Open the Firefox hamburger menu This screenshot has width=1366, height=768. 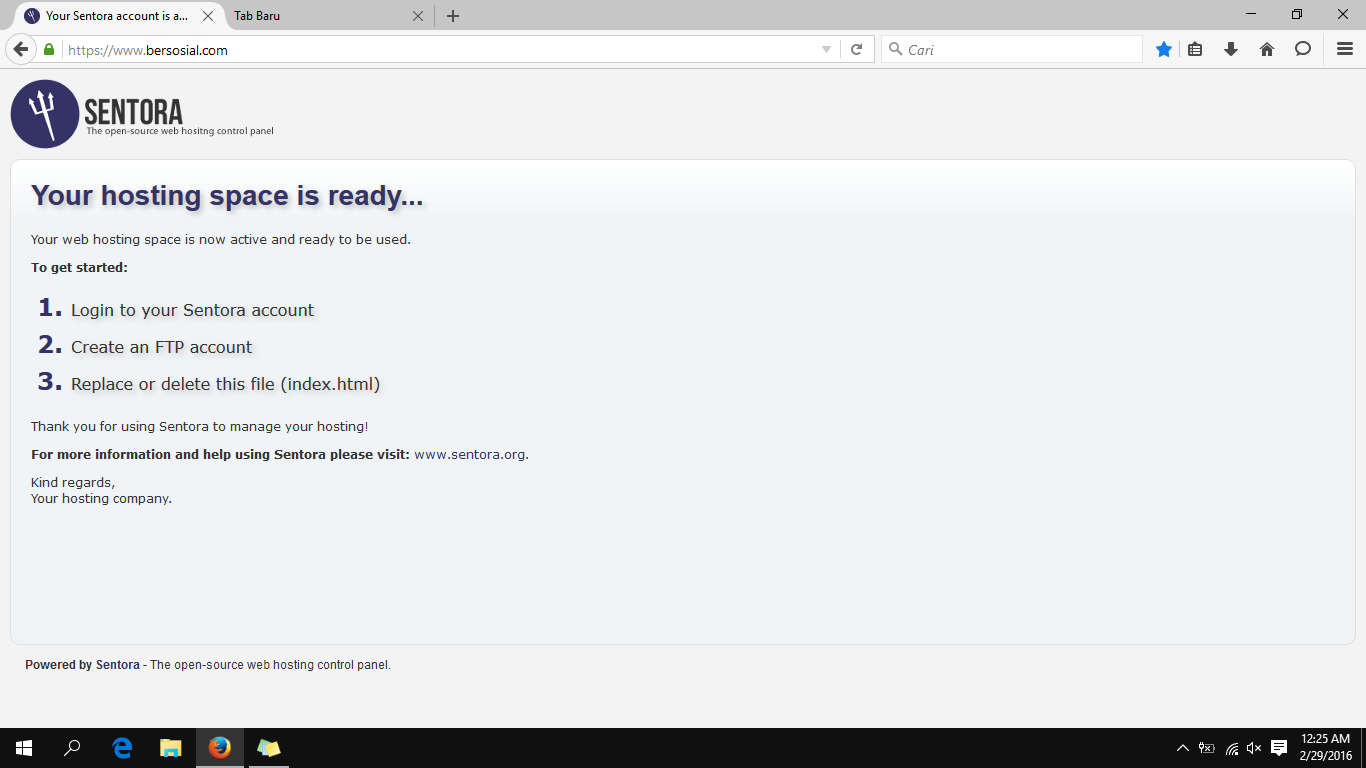click(x=1345, y=49)
